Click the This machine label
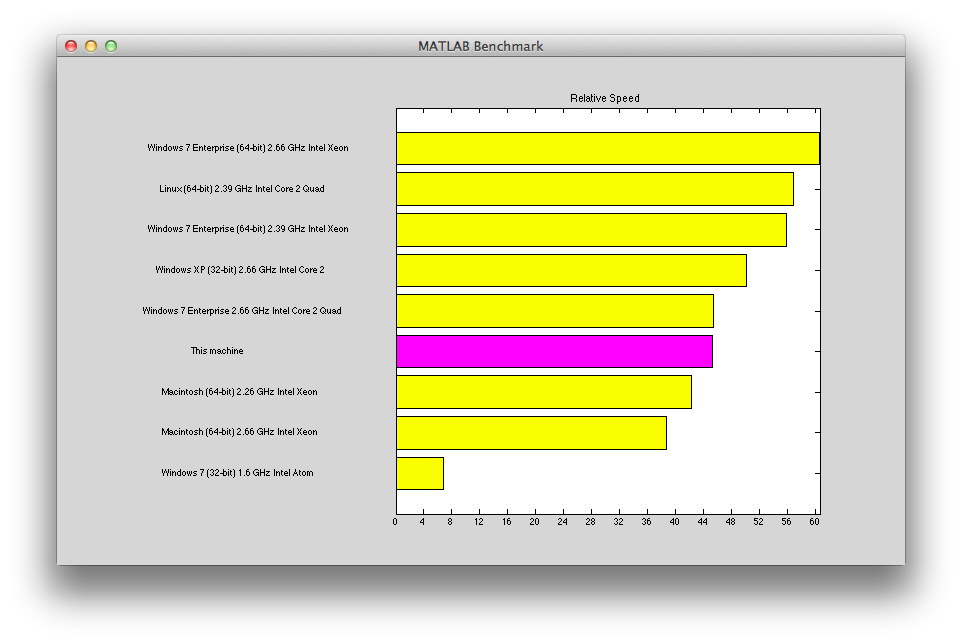Image resolution: width=962 pixels, height=644 pixels. click(x=217, y=351)
